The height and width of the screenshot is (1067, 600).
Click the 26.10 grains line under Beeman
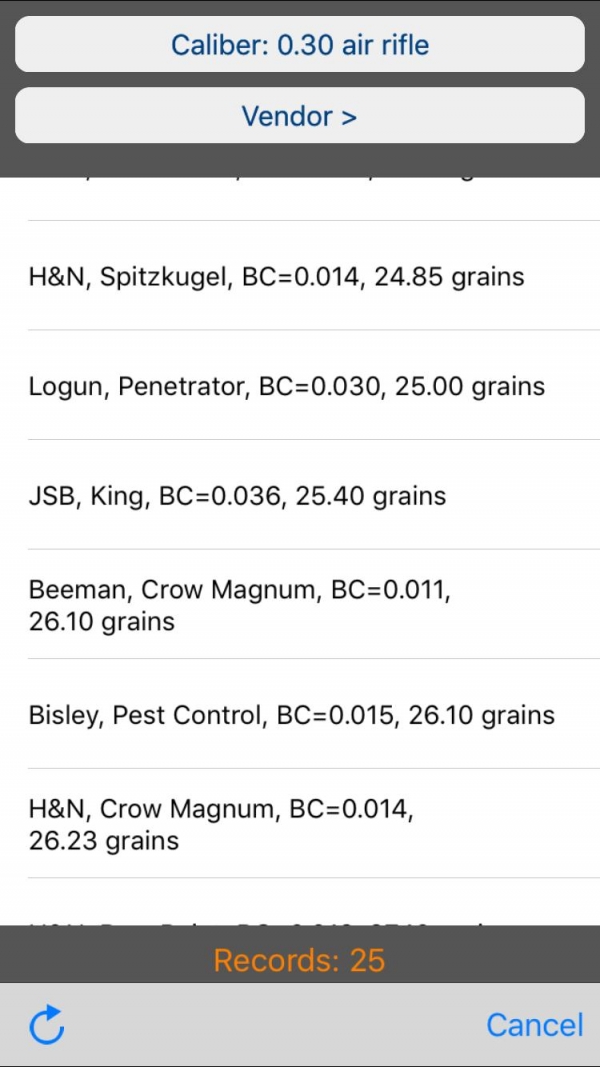(101, 621)
